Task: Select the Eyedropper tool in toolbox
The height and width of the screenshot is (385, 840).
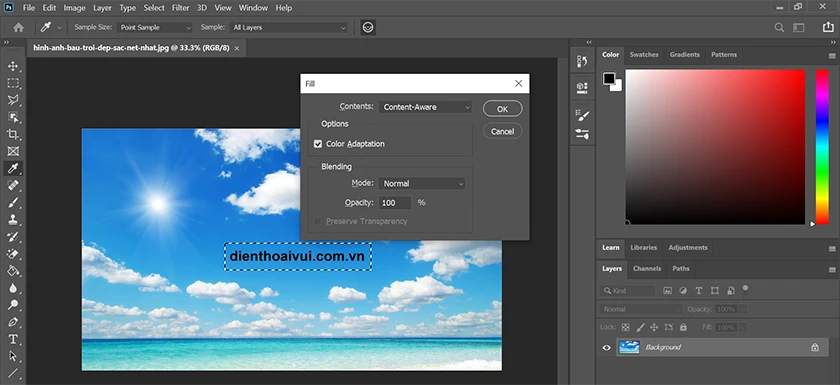Action: coord(13,169)
